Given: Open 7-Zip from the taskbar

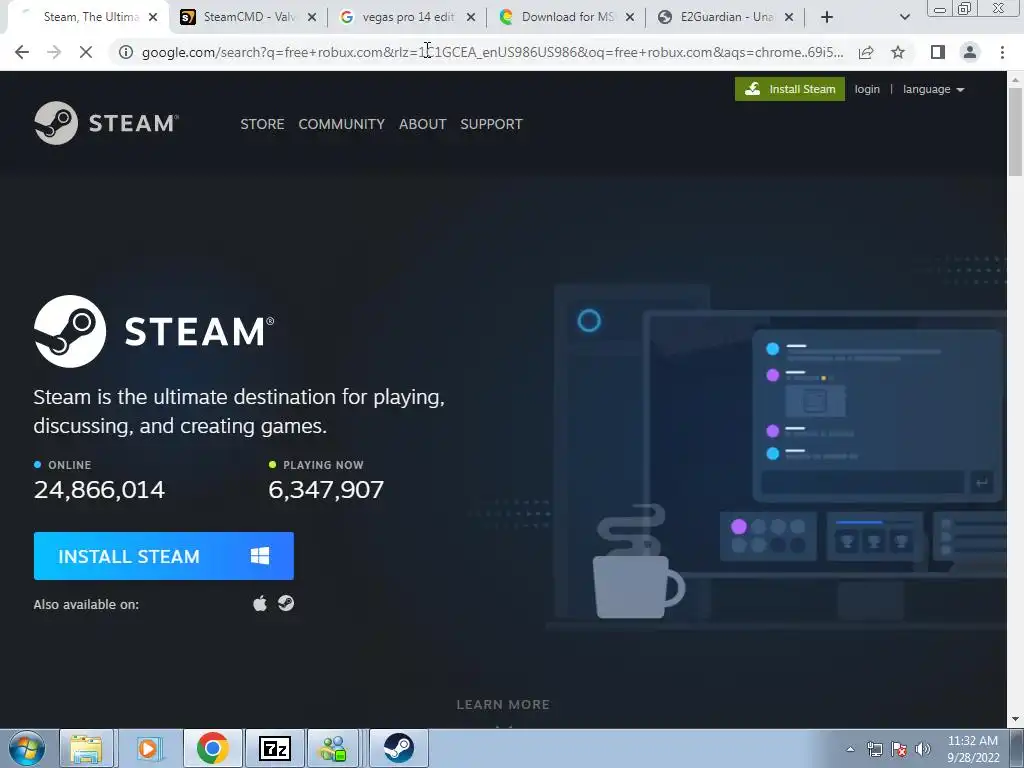Looking at the screenshot, I should coord(274,748).
